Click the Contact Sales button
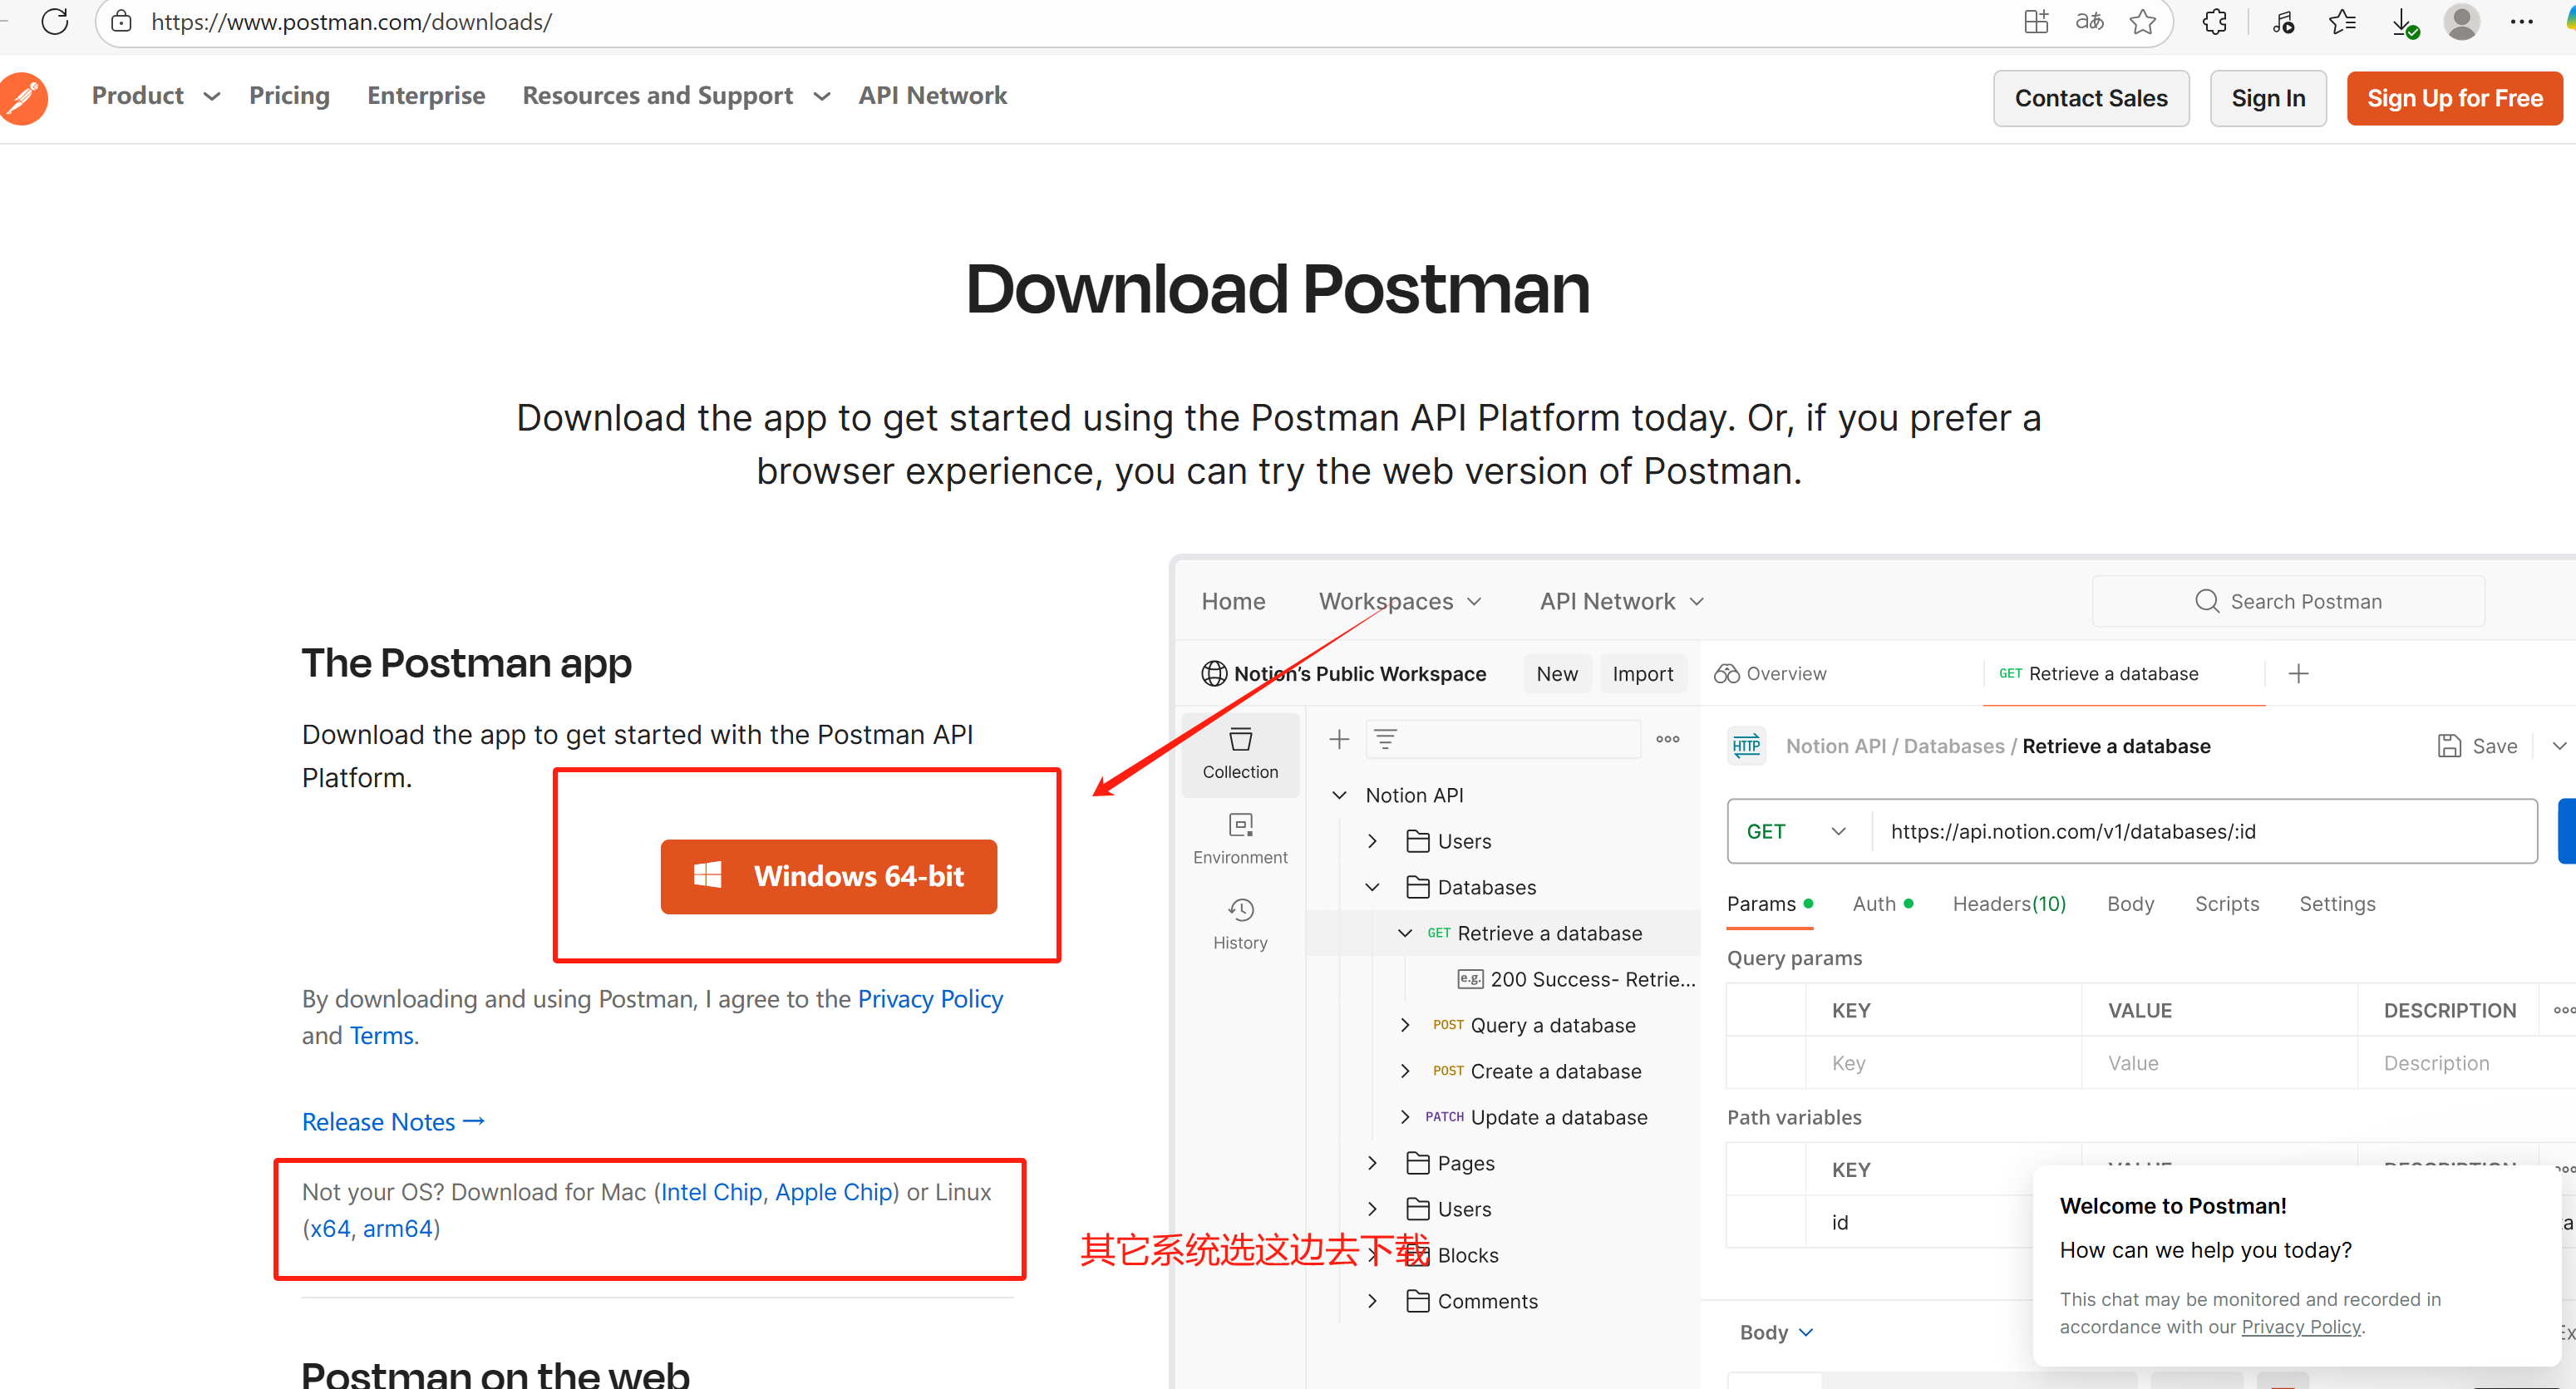The image size is (2576, 1389). 2091,98
